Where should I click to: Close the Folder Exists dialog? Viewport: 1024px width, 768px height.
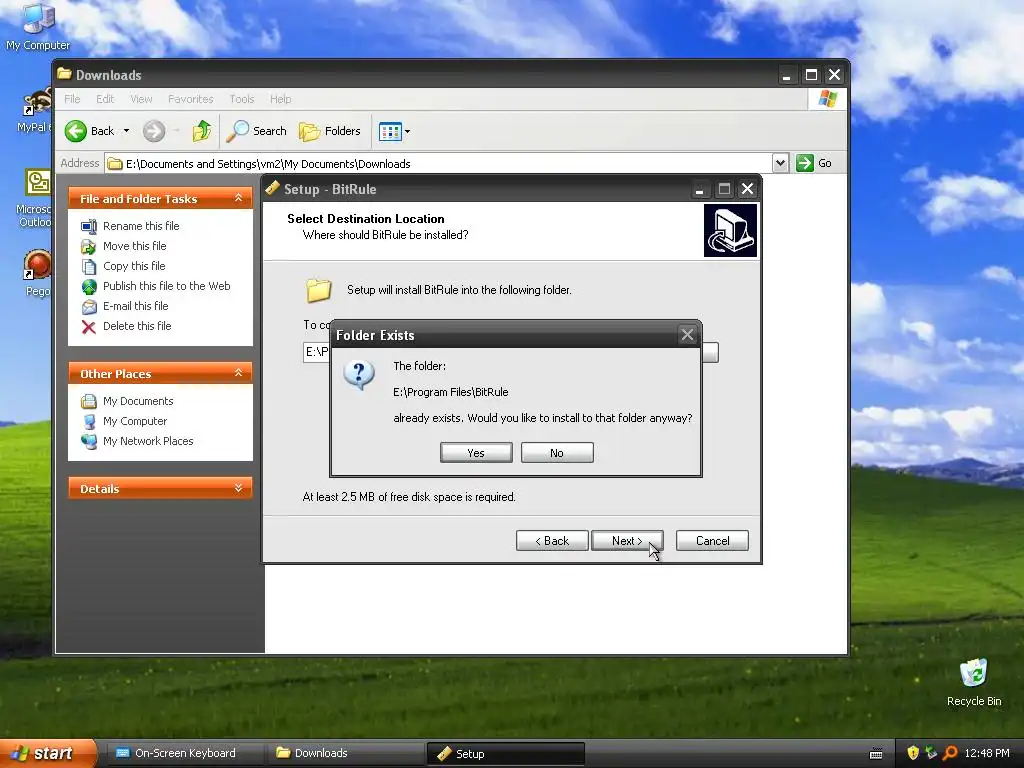[687, 335]
